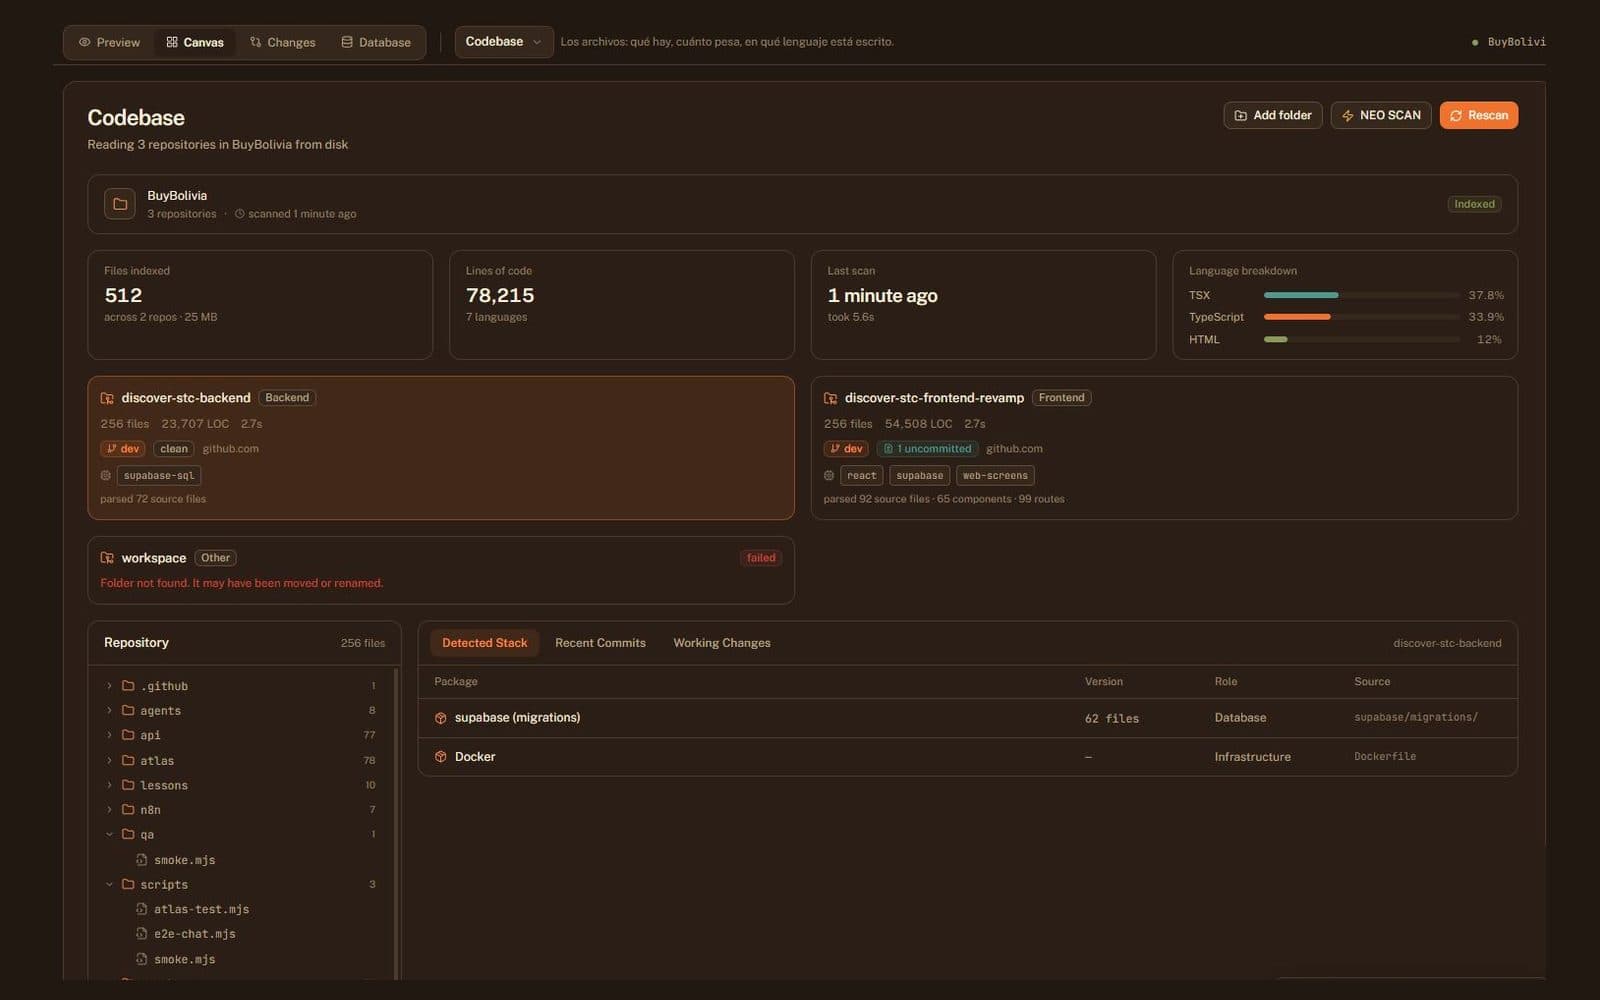Screen dimensions: 1600x1000
Task: Click the repository tree scrollbar
Action: tap(396, 822)
